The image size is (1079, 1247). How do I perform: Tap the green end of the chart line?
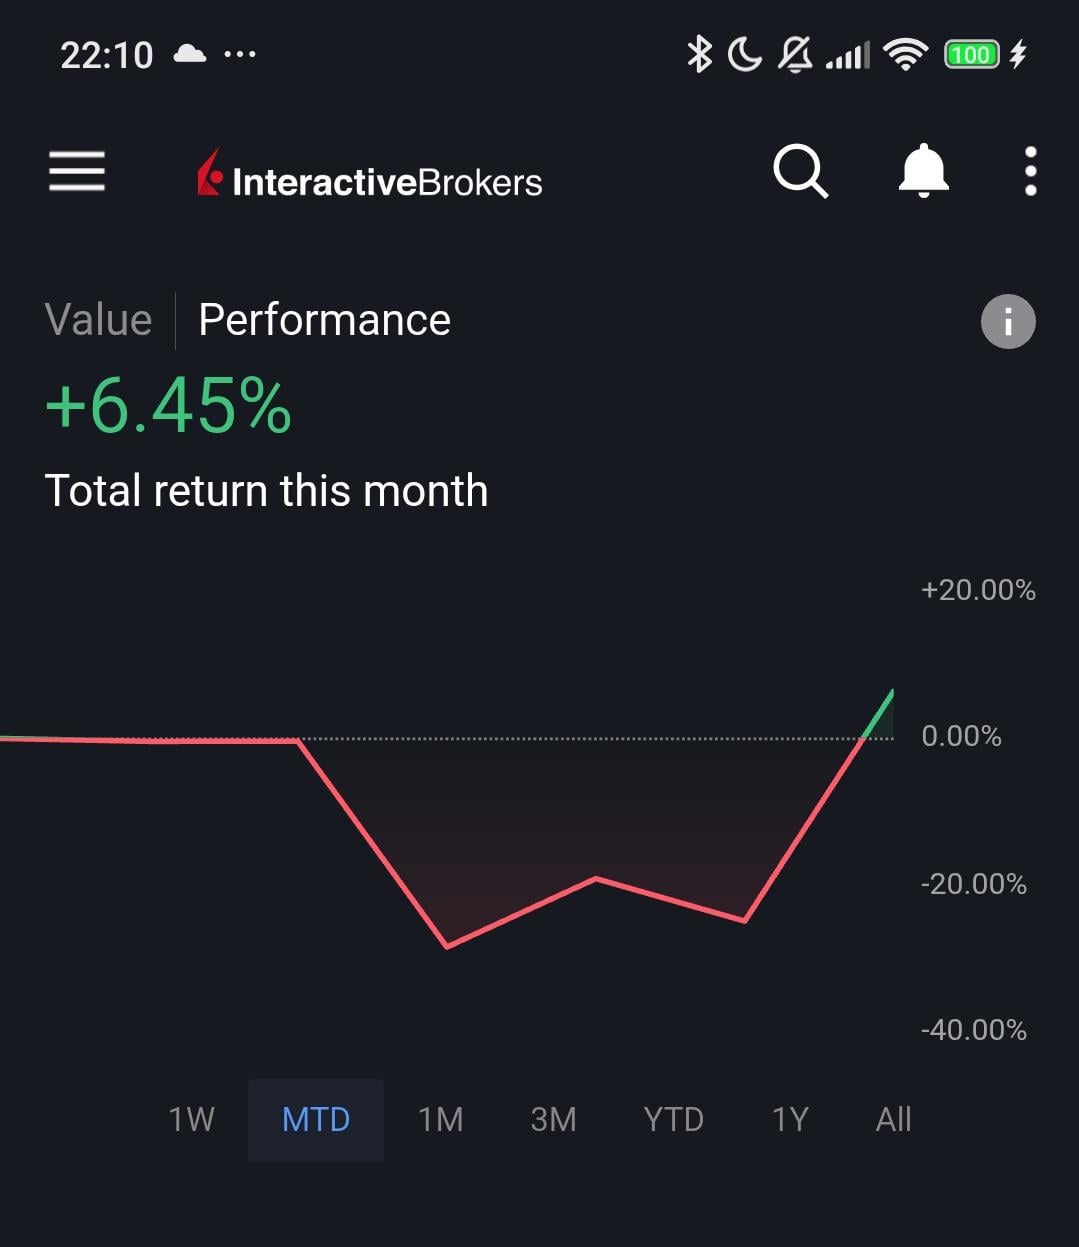(x=891, y=693)
